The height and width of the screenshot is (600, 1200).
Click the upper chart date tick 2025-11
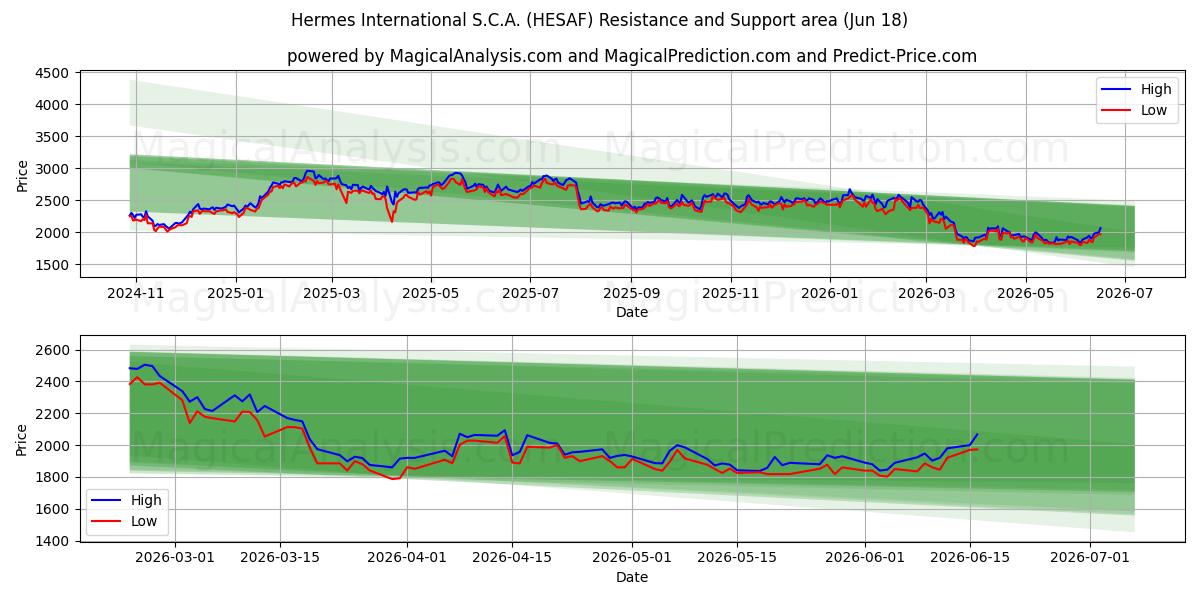tap(730, 294)
